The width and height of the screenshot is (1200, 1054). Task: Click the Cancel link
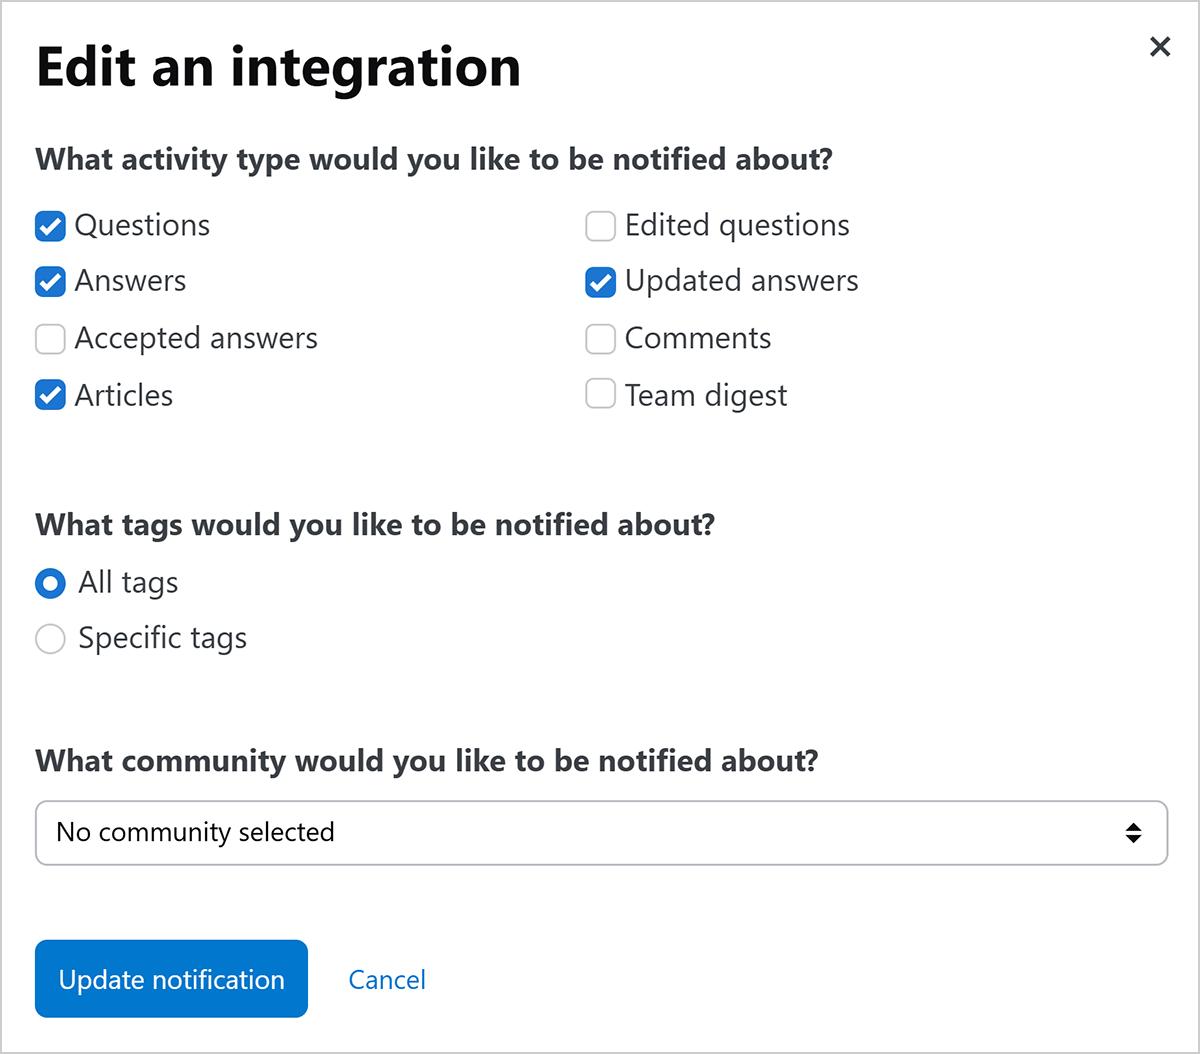[387, 980]
